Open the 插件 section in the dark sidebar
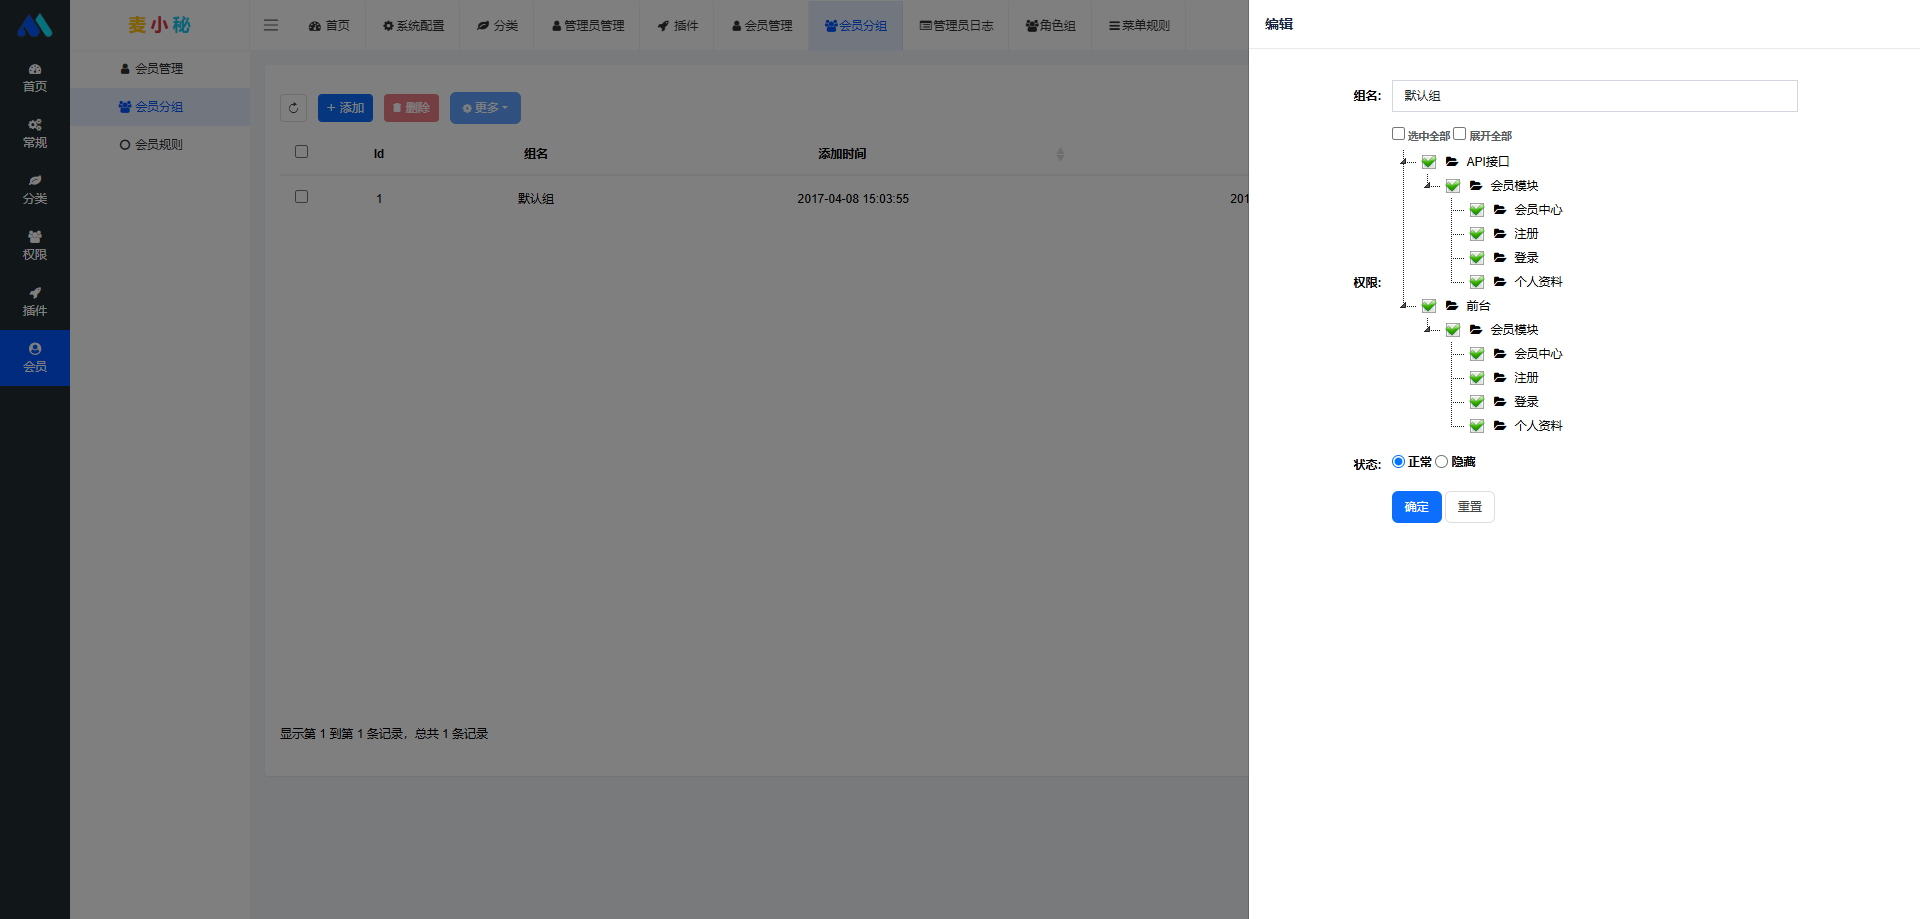Viewport: 1920px width, 919px height. click(35, 302)
